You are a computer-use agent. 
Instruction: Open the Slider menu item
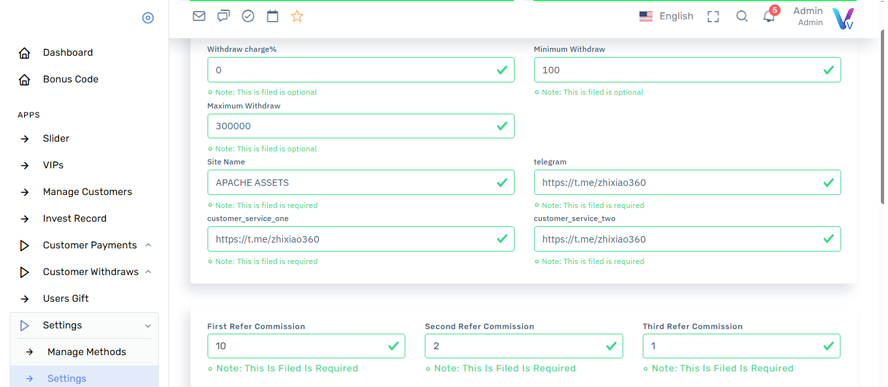click(x=56, y=138)
